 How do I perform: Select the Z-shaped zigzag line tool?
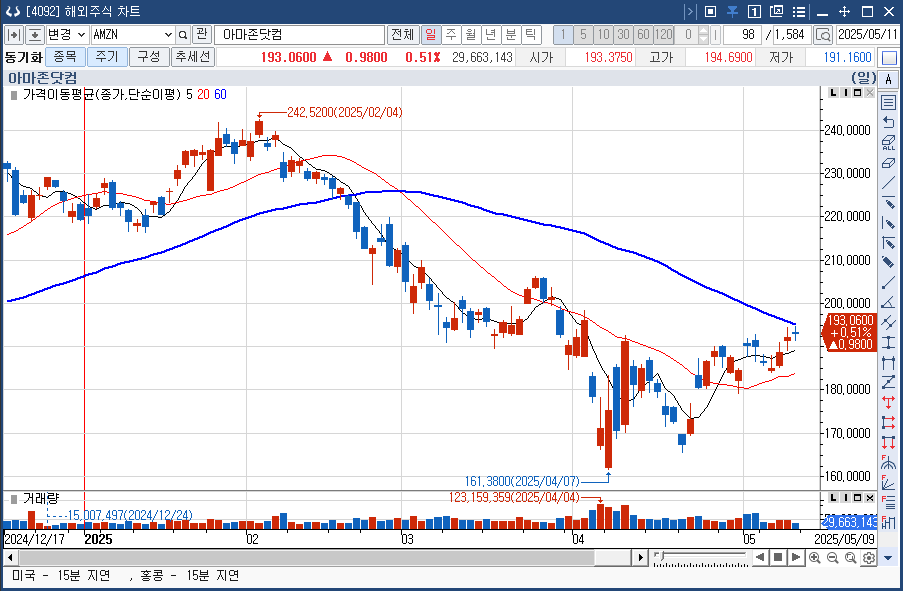click(888, 382)
